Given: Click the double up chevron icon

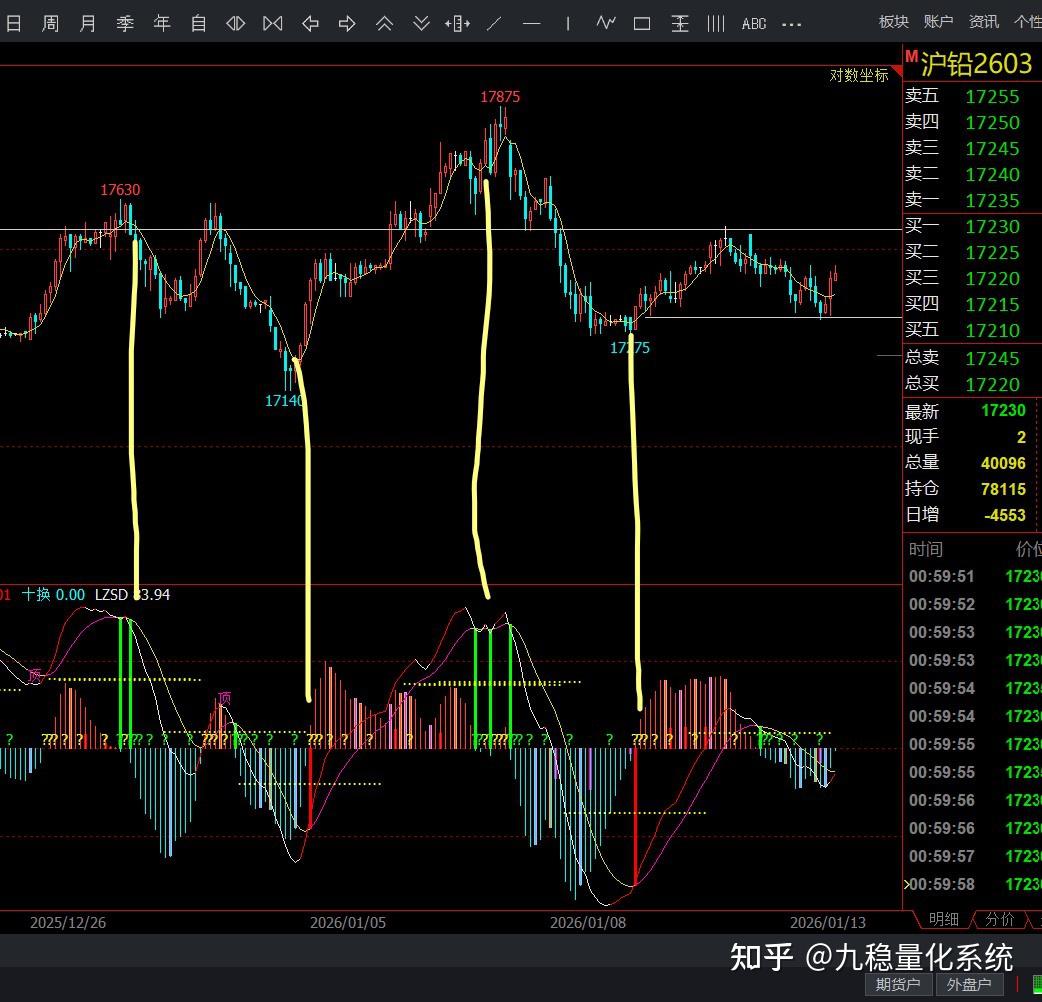Looking at the screenshot, I should point(384,23).
